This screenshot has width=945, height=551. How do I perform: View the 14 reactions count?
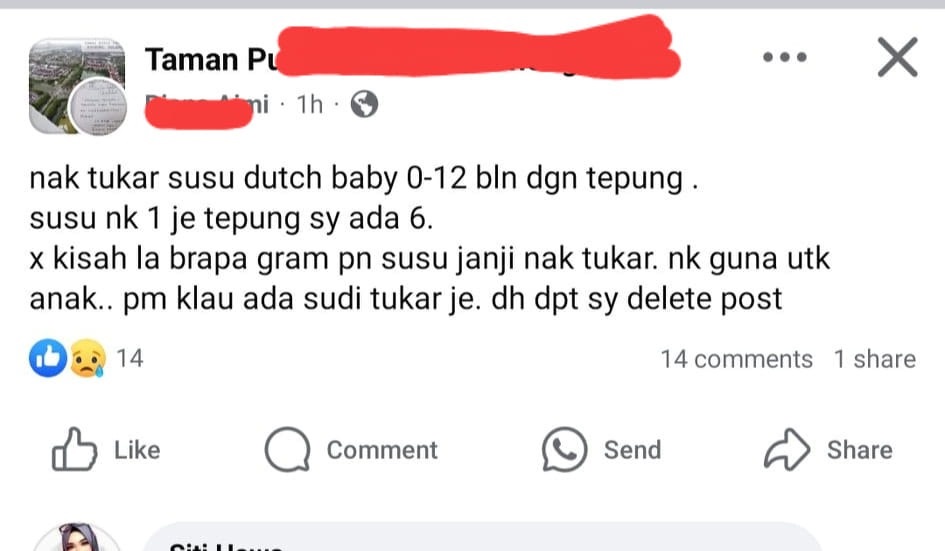(x=130, y=358)
